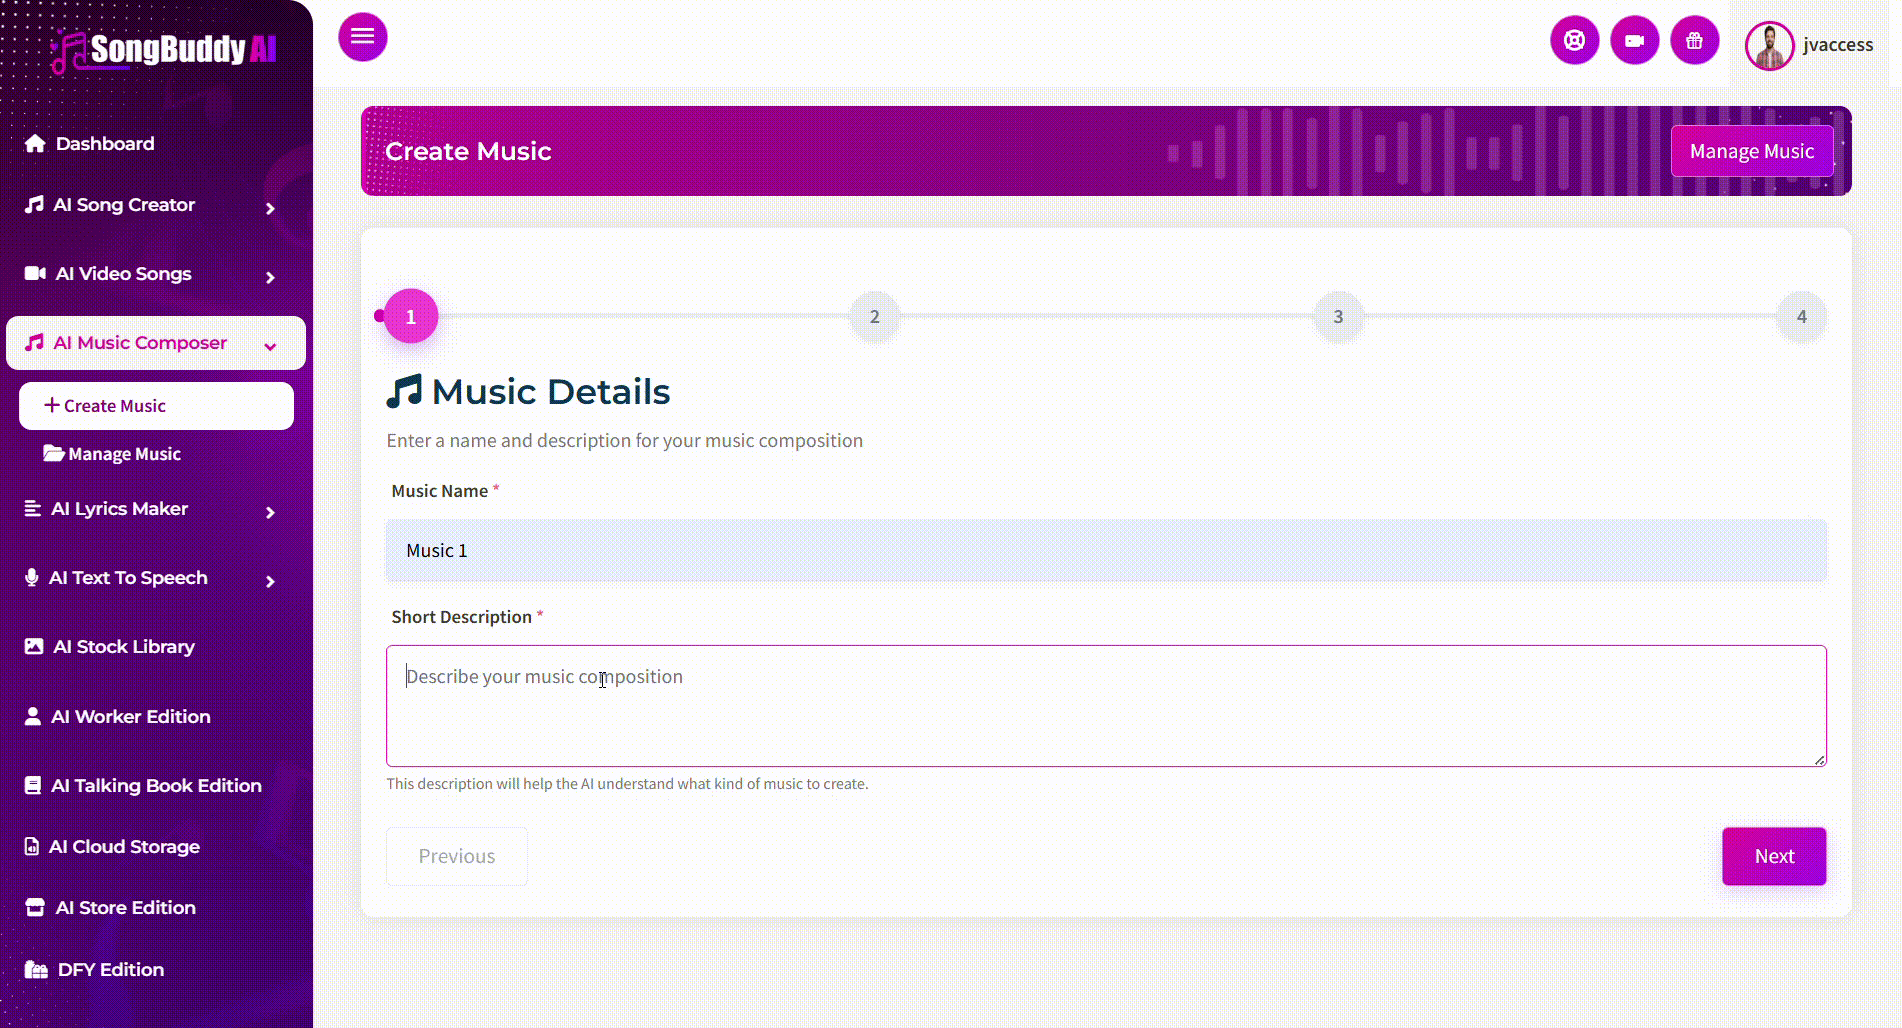Screen dimensions: 1902x1028
Task: Expand the AI Video Songs submenu
Action: point(270,277)
